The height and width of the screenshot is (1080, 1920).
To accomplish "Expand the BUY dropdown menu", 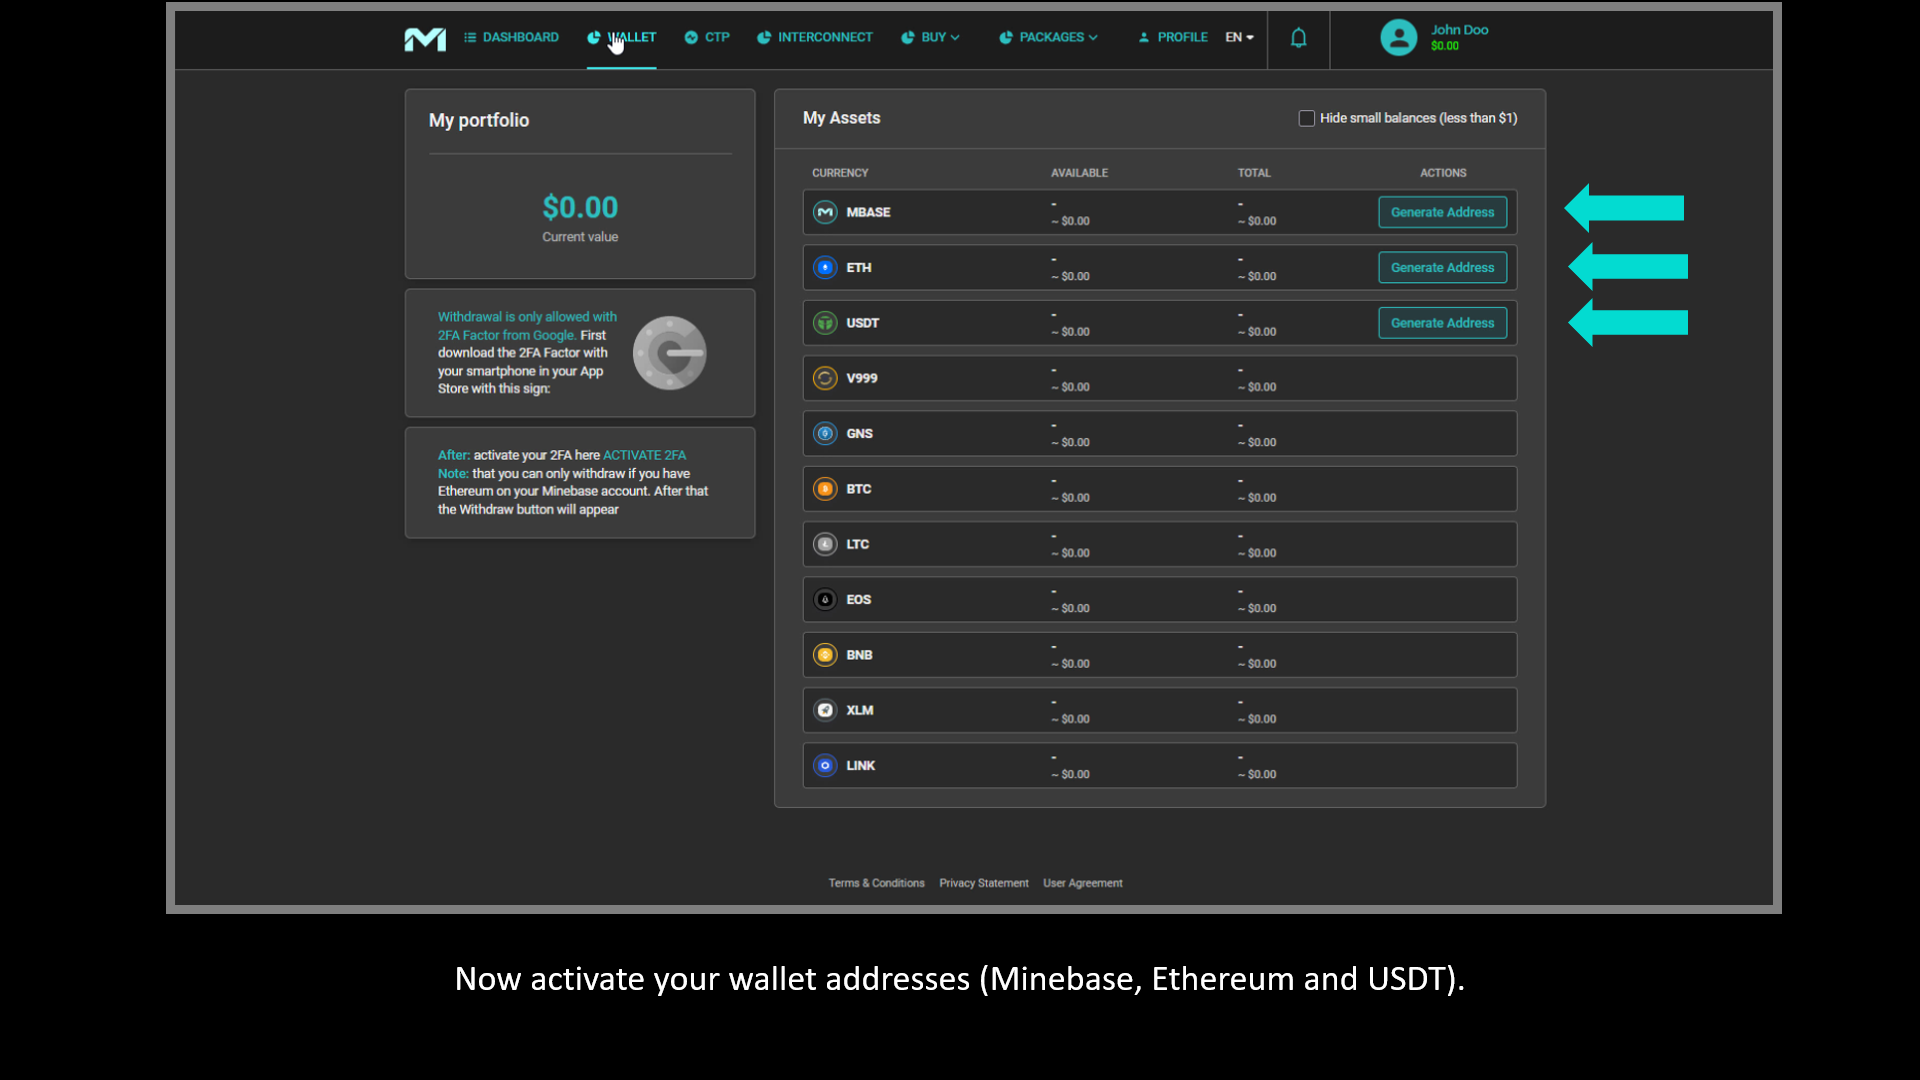I will (931, 38).
